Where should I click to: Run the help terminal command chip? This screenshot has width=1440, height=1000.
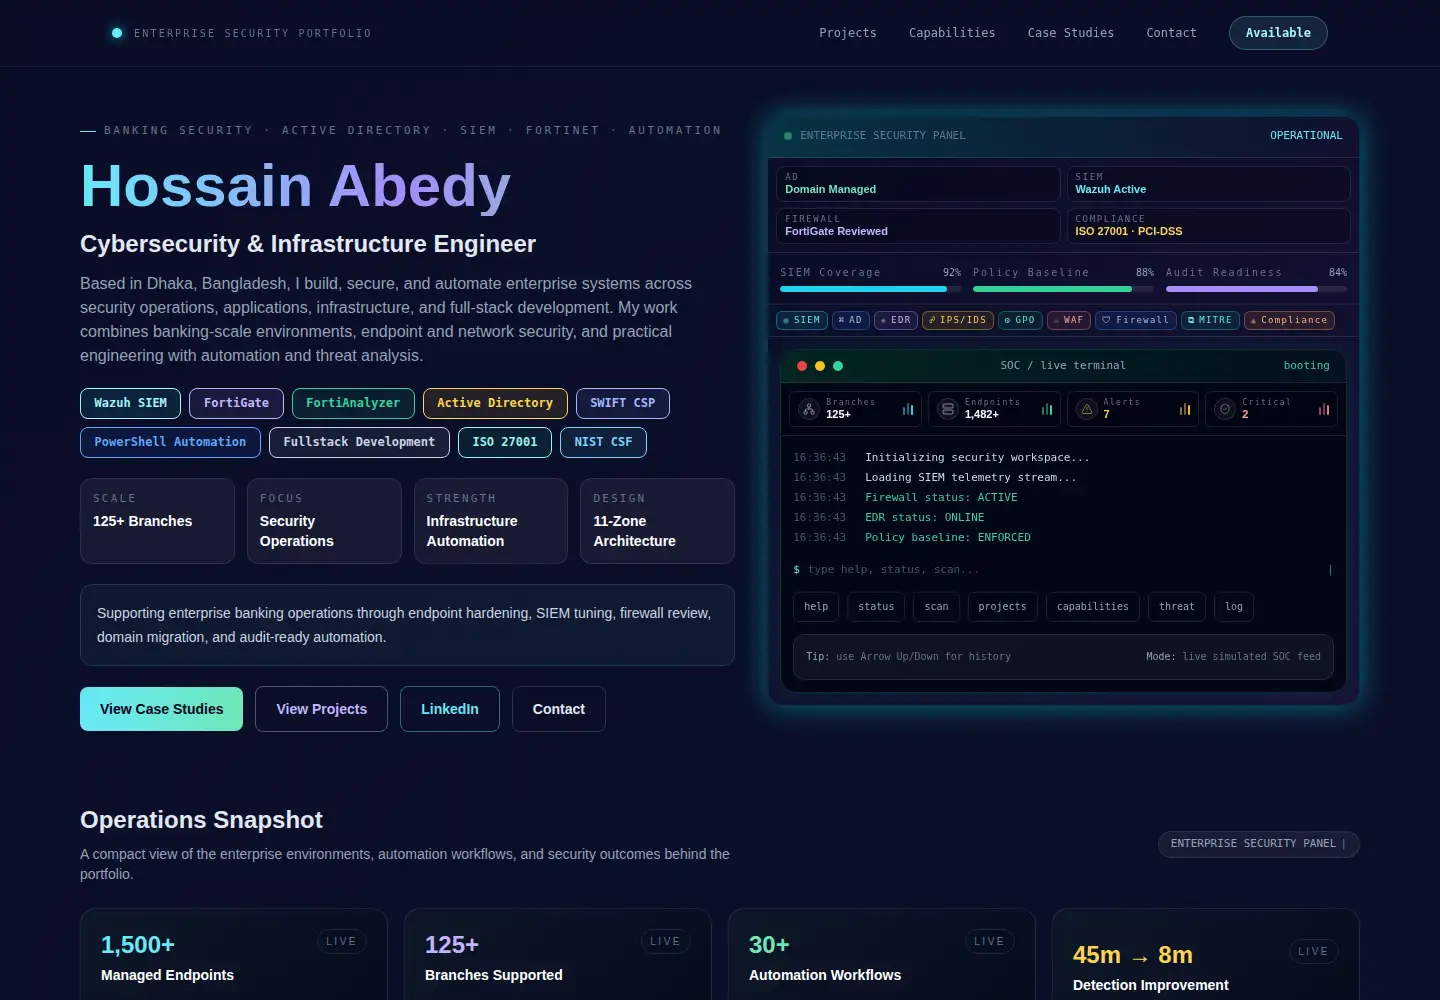click(x=816, y=607)
